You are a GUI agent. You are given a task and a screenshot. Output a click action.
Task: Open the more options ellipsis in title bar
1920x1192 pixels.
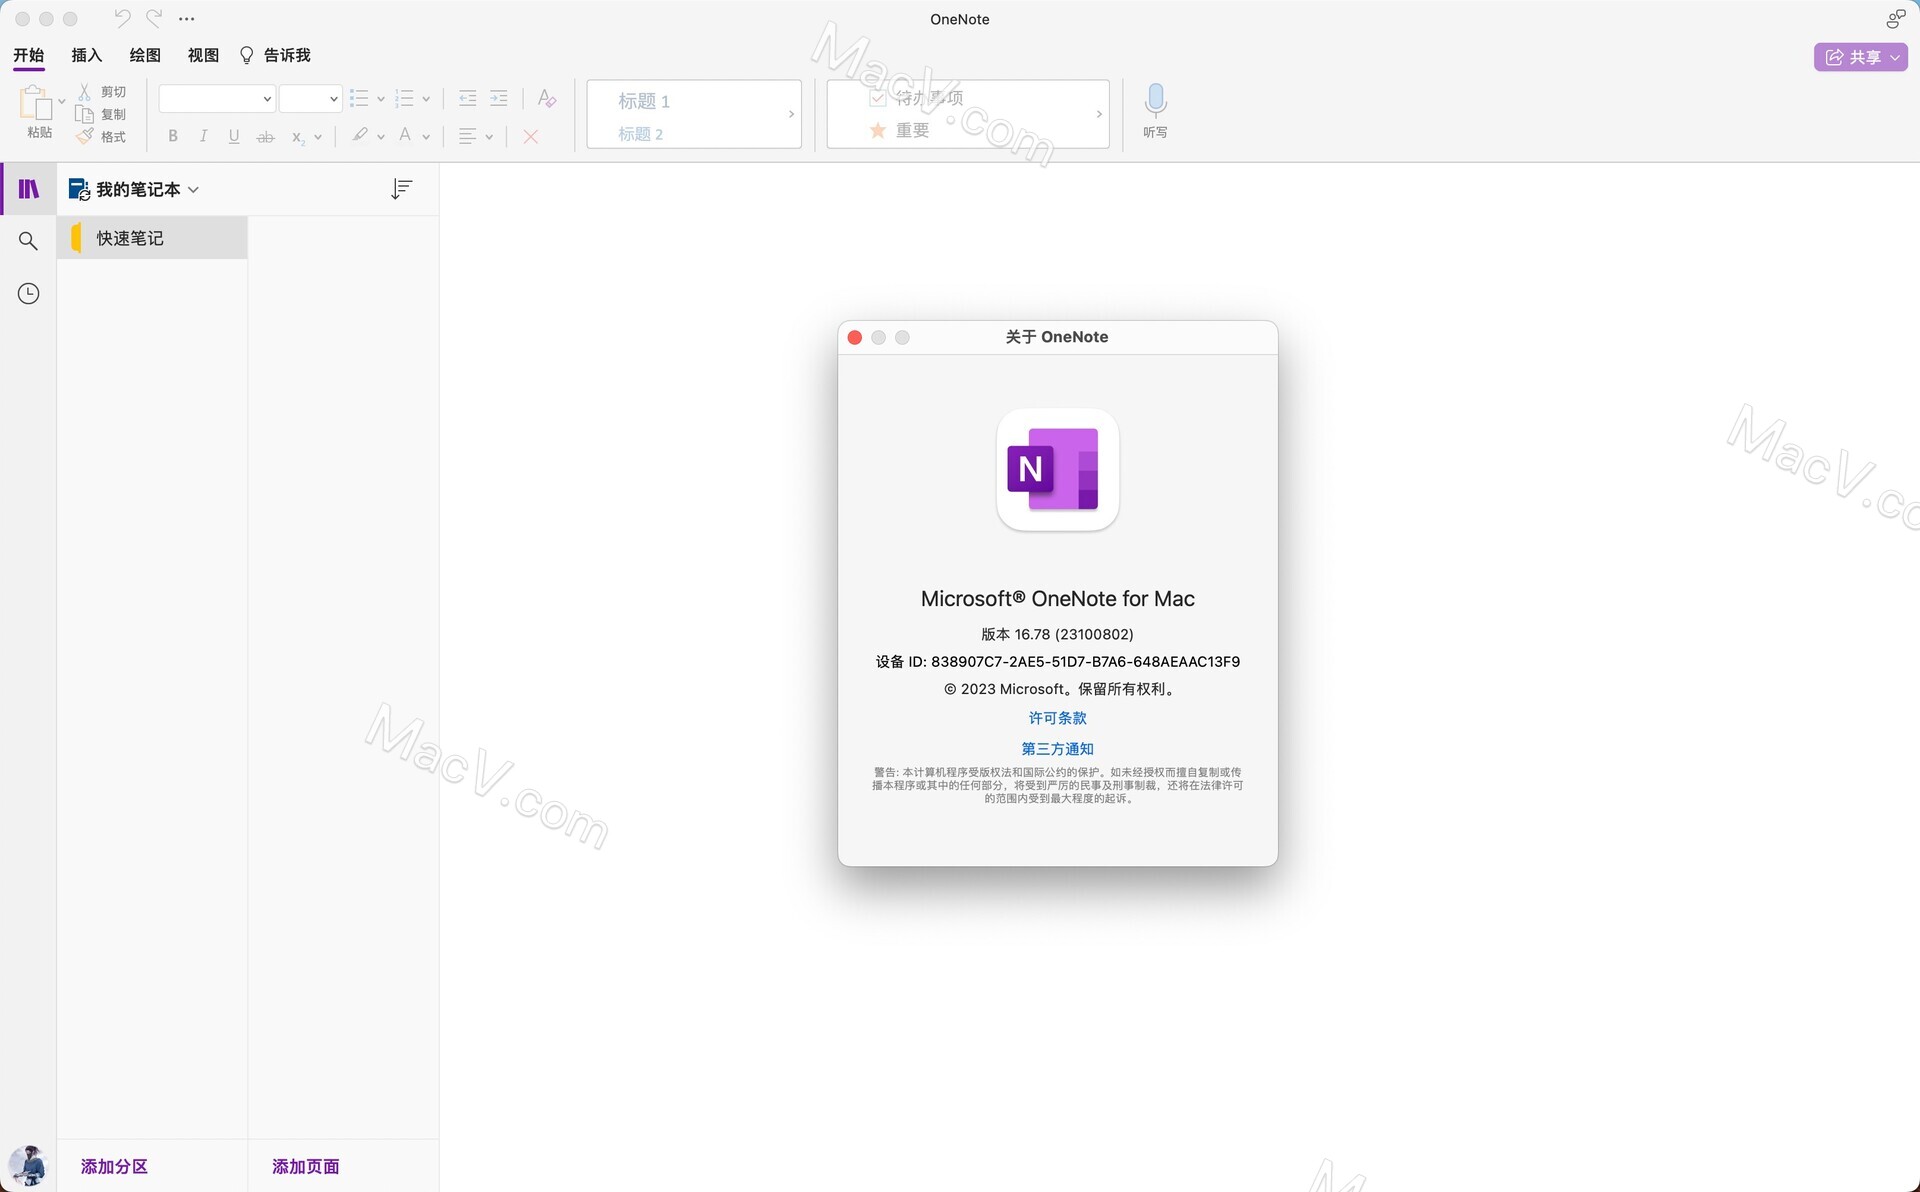(187, 19)
